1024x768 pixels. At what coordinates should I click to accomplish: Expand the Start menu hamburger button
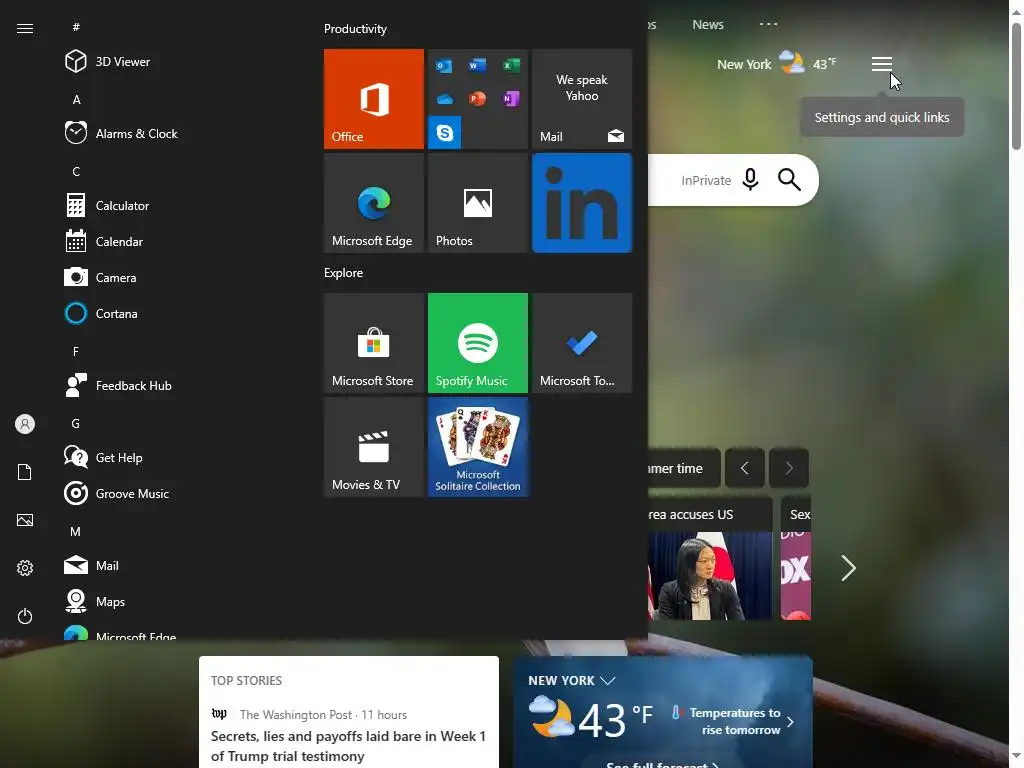pyautogui.click(x=25, y=28)
